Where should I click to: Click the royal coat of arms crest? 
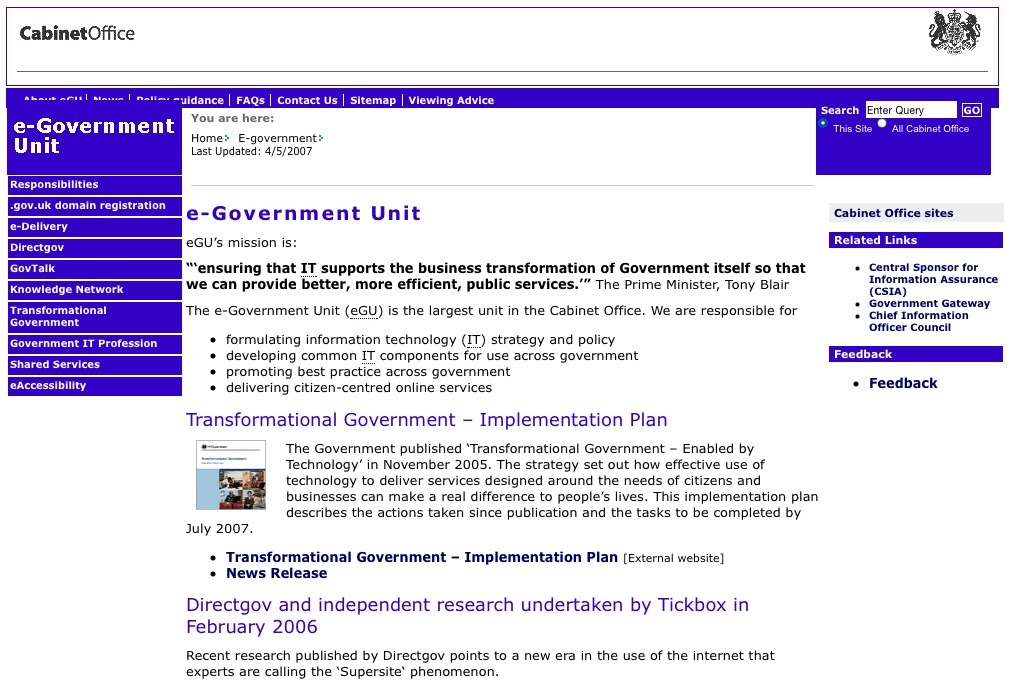[x=954, y=31]
